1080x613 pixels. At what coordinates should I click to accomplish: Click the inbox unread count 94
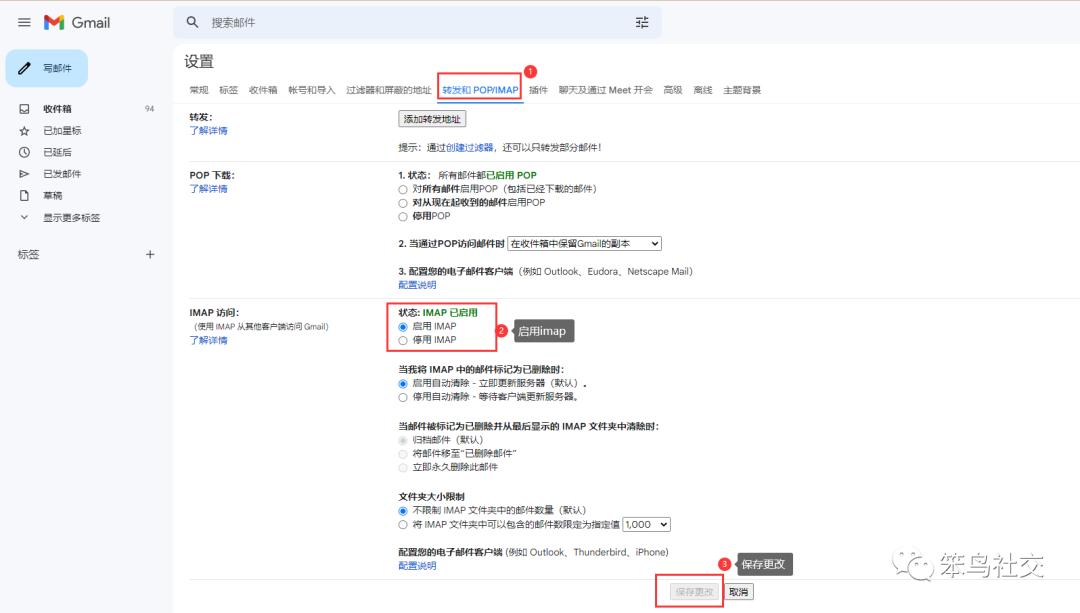tap(149, 109)
